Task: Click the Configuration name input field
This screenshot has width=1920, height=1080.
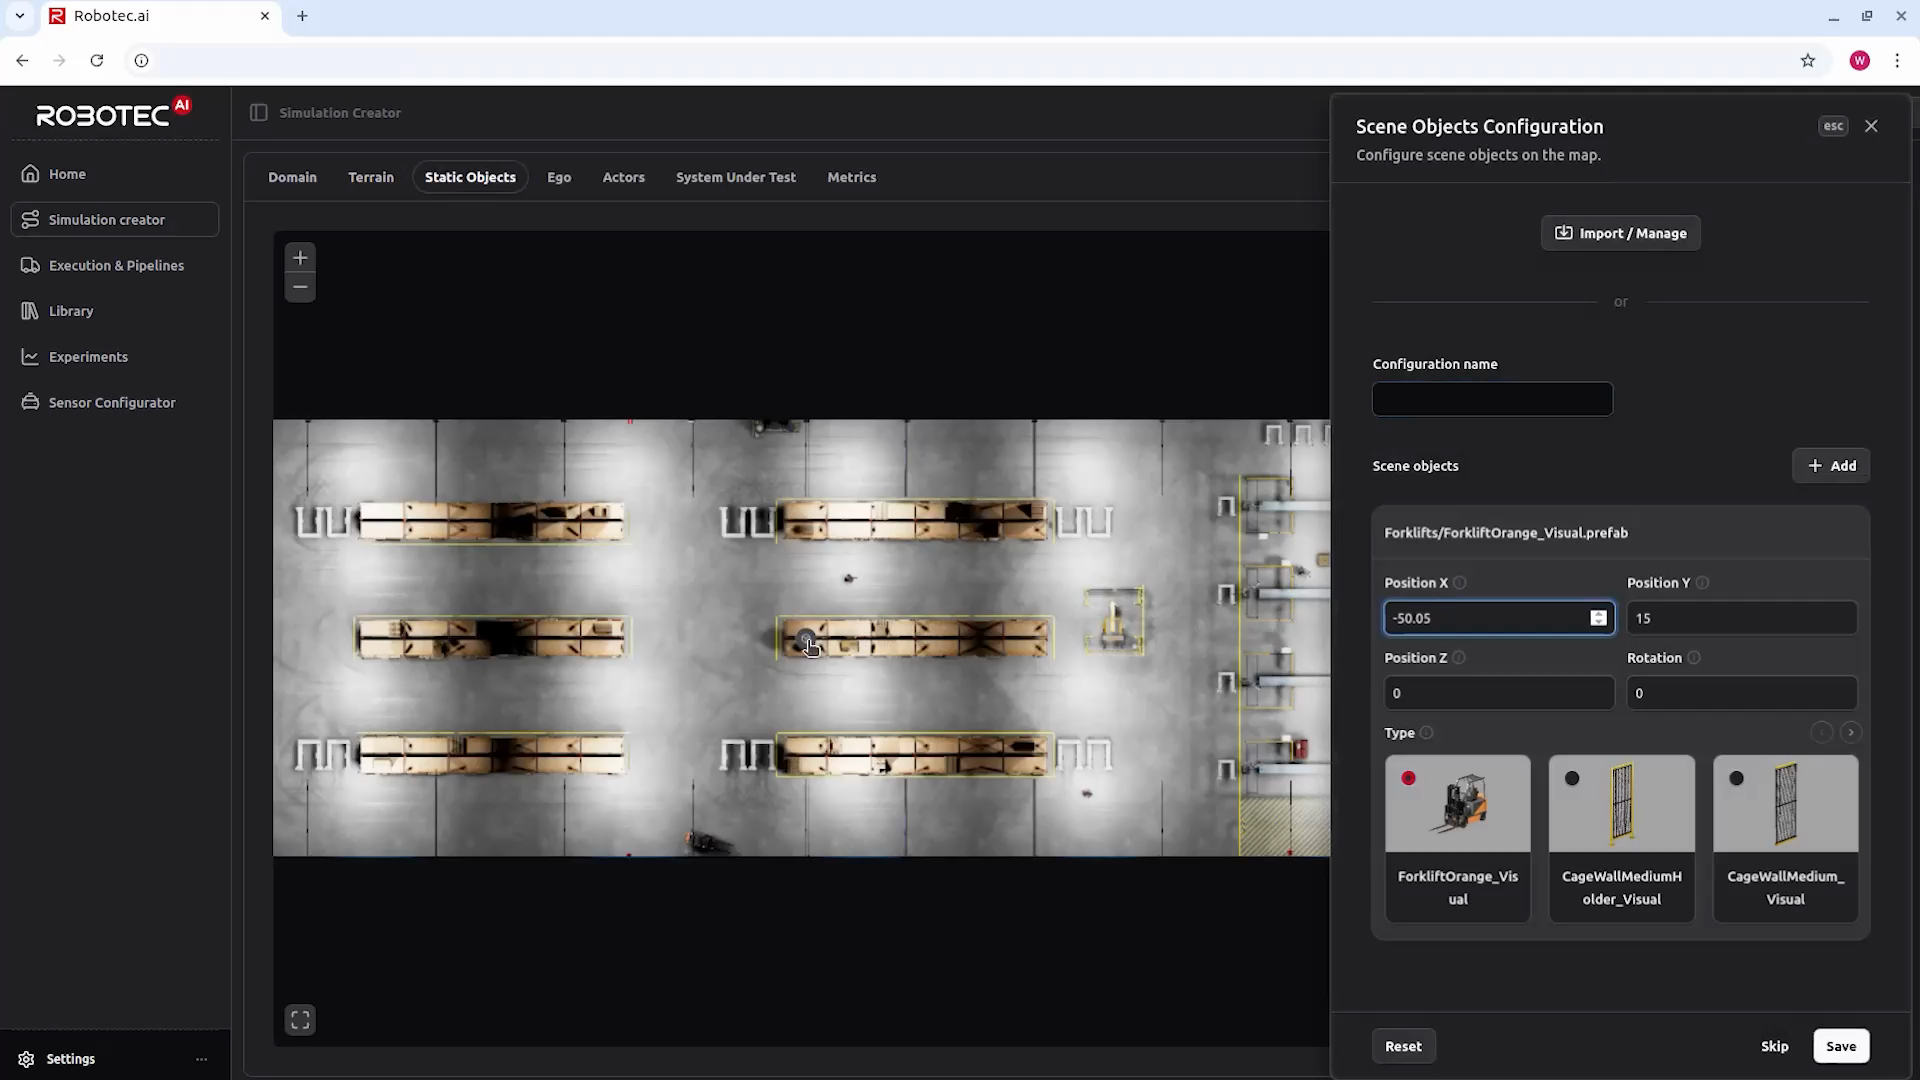Action: tap(1492, 399)
